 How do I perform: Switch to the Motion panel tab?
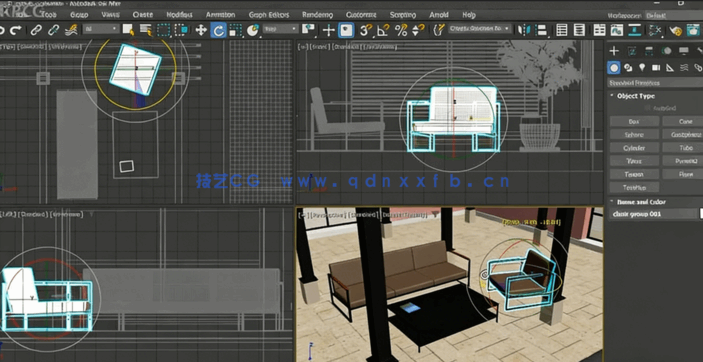pyautogui.click(x=667, y=51)
